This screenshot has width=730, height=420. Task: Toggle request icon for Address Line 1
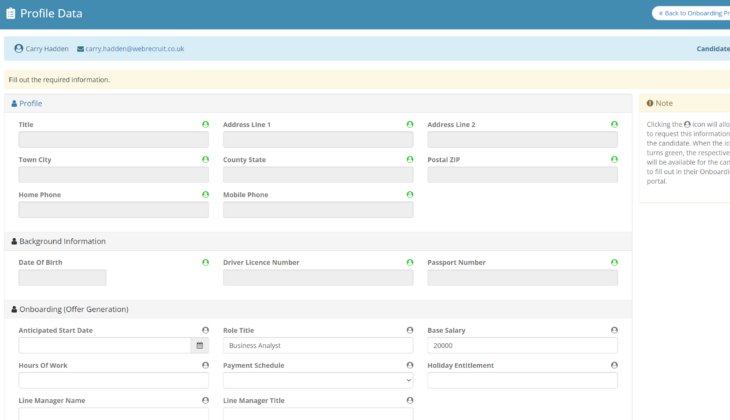409,125
